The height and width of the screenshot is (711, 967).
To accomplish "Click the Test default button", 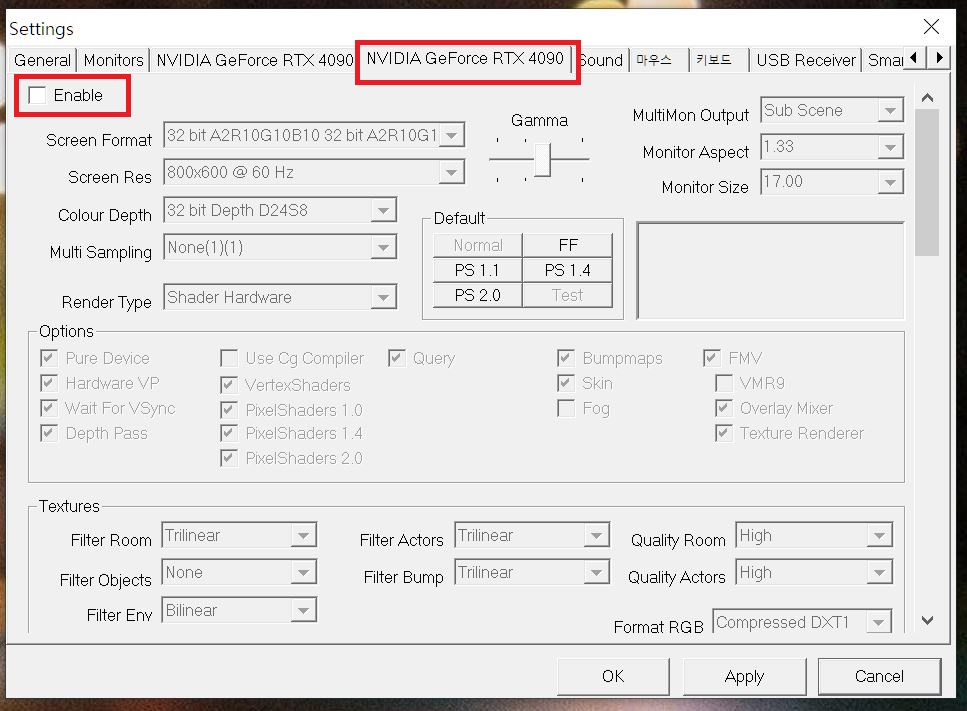I will (x=567, y=295).
